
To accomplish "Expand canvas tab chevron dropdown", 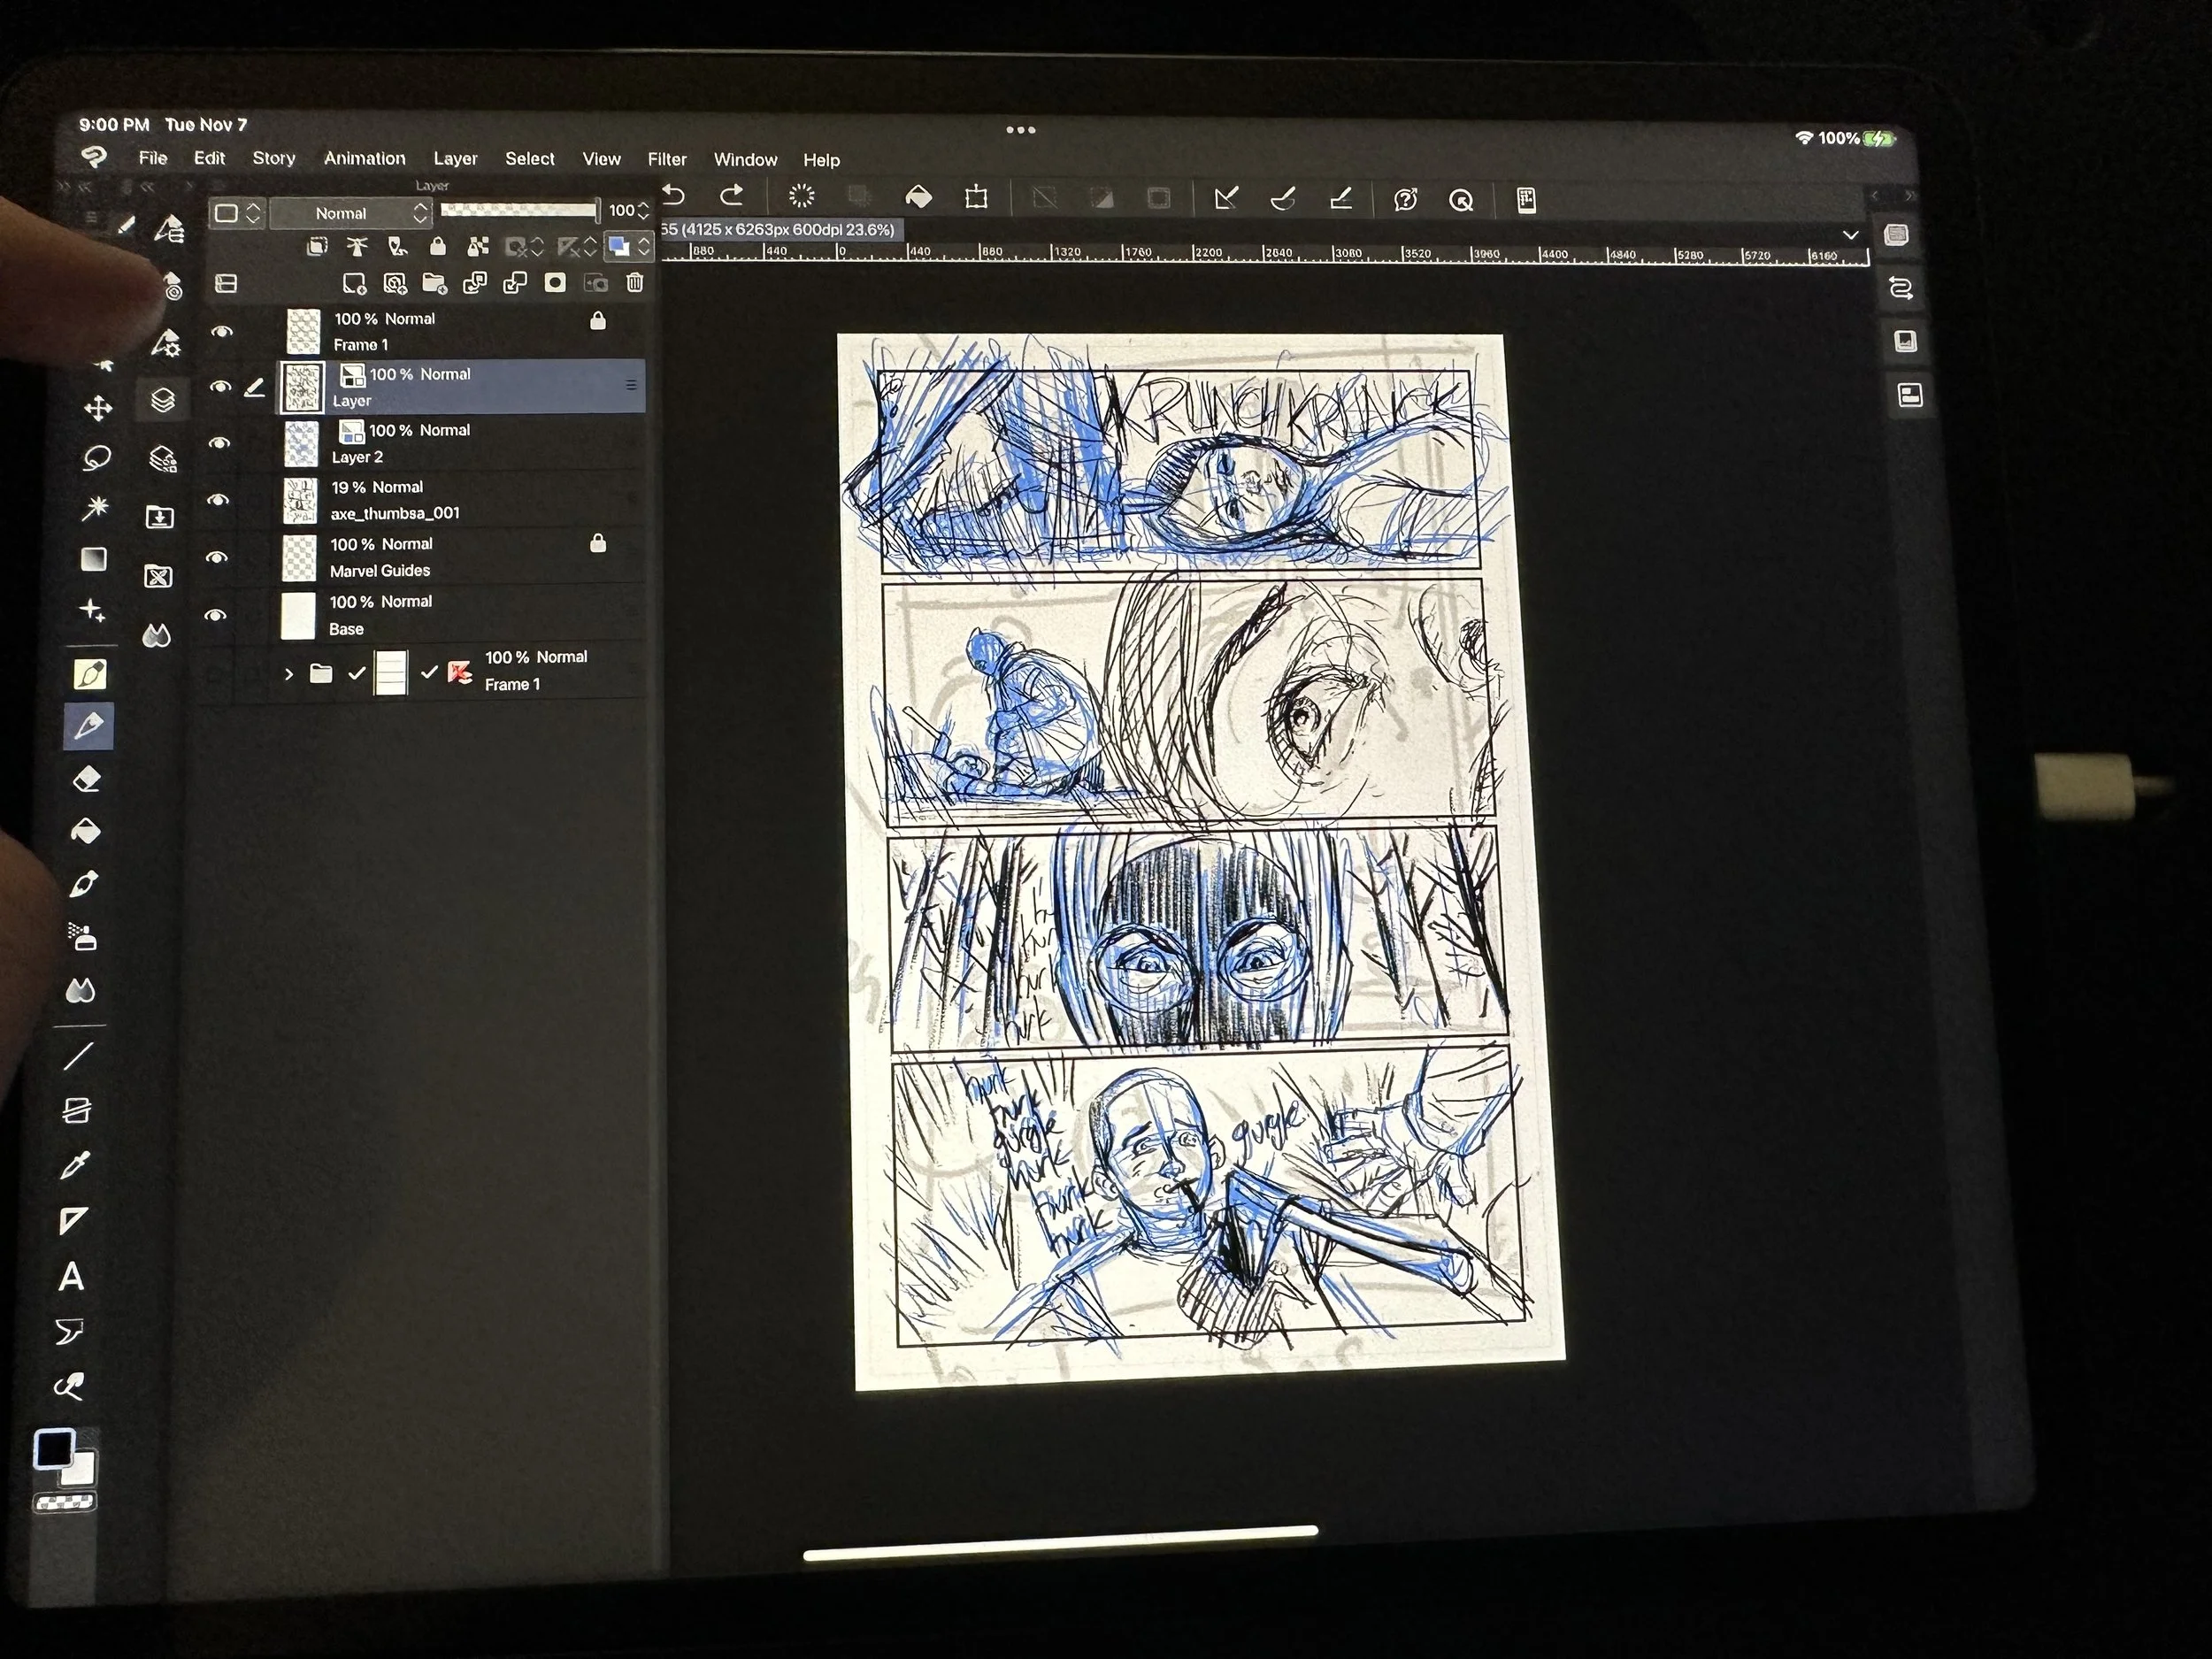I will coord(1850,235).
